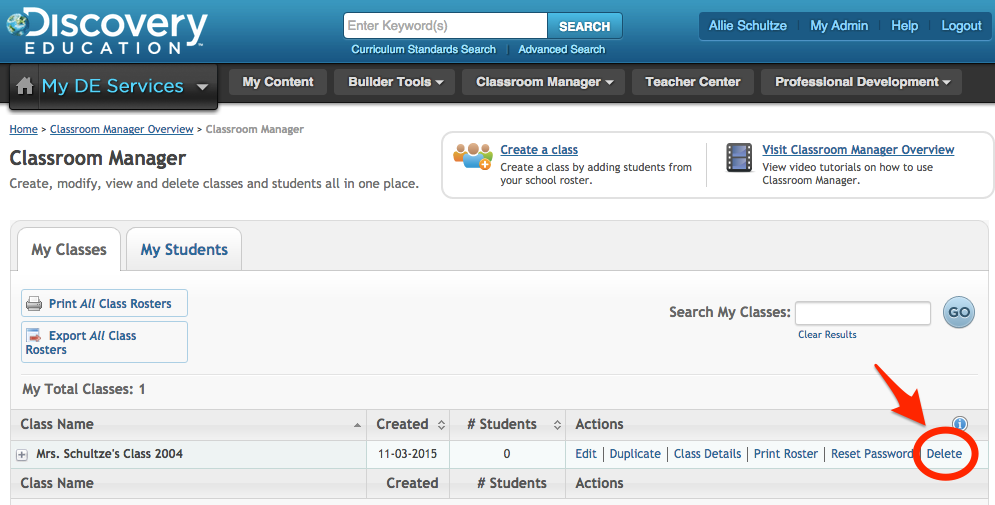Screen dimensions: 995x505
Task: Open the Professional Development dropdown menu
Action: [862, 82]
